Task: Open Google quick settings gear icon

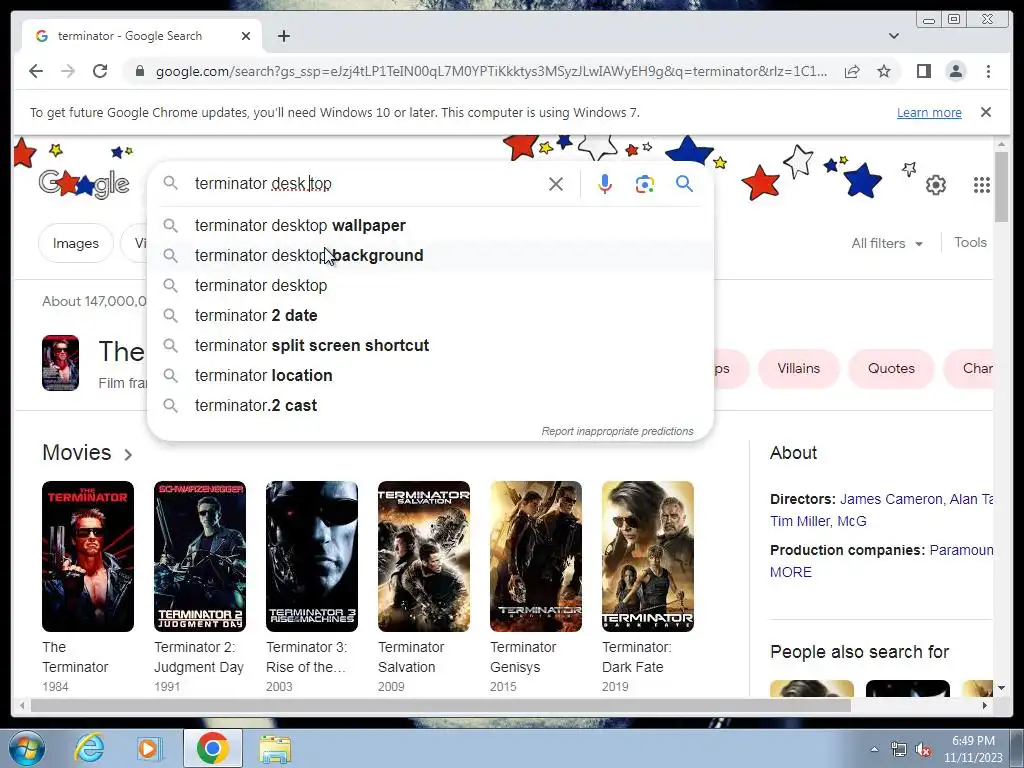Action: 935,185
